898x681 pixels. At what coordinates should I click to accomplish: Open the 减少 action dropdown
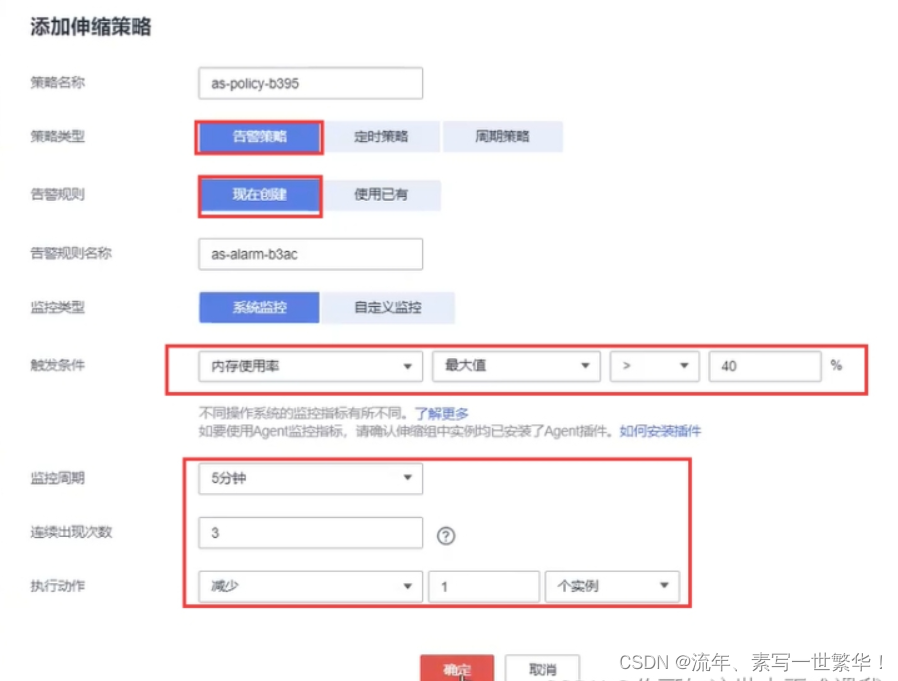[x=310, y=586]
